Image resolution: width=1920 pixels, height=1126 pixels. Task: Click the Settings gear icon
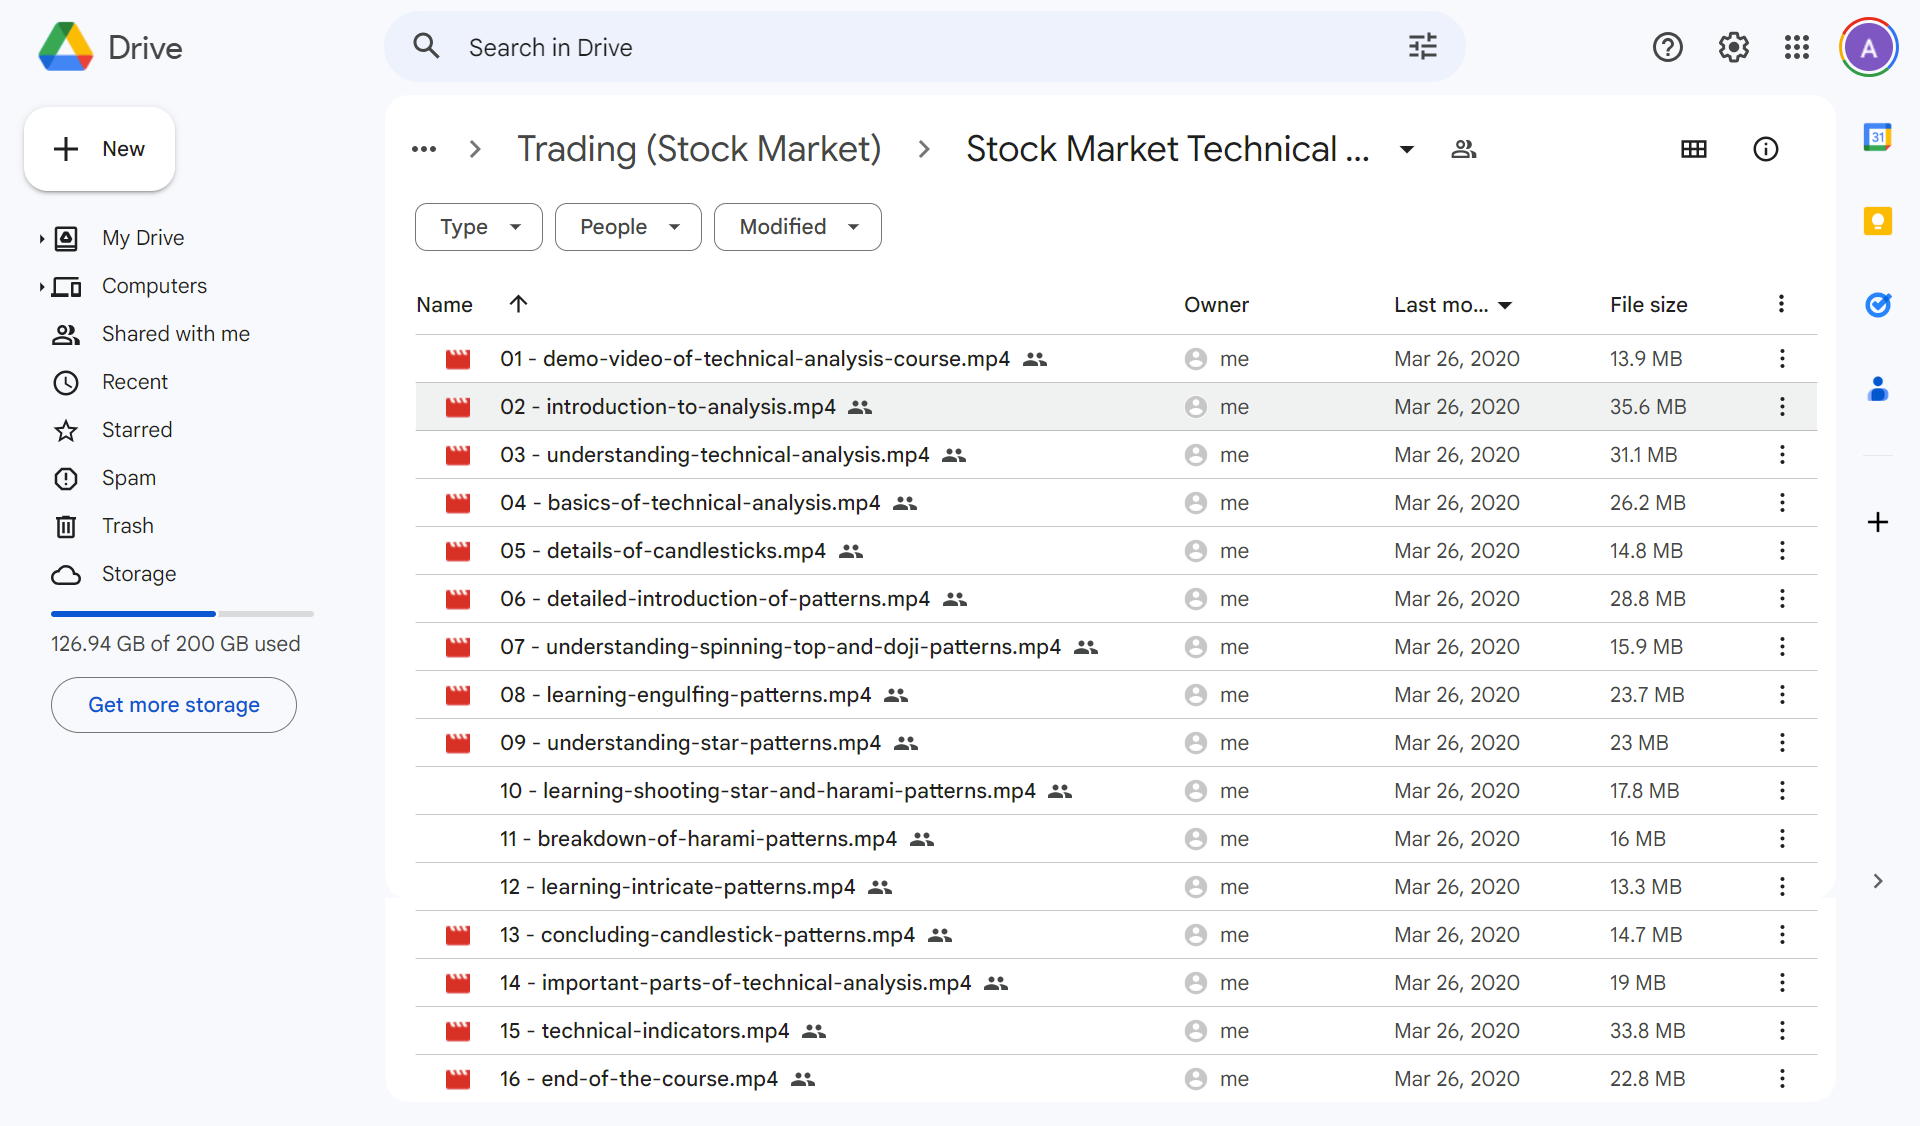tap(1733, 47)
